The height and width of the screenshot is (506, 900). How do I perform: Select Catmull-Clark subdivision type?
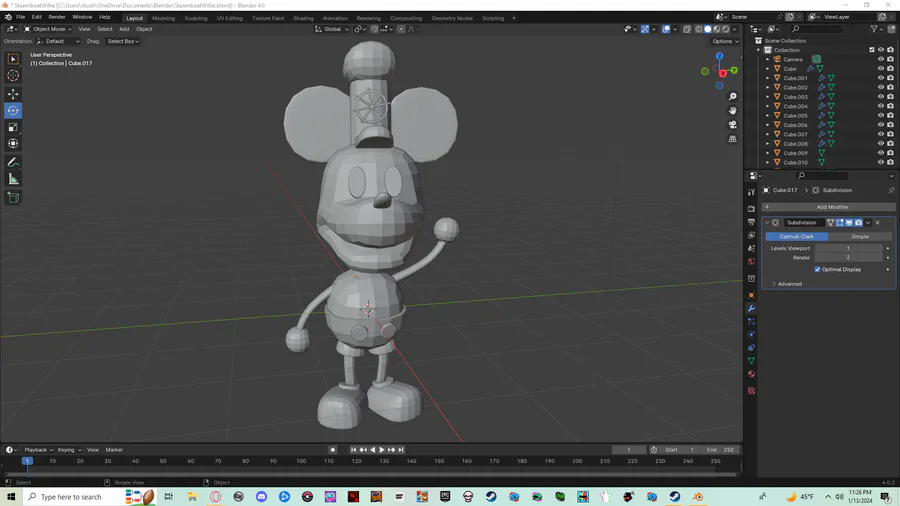796,237
